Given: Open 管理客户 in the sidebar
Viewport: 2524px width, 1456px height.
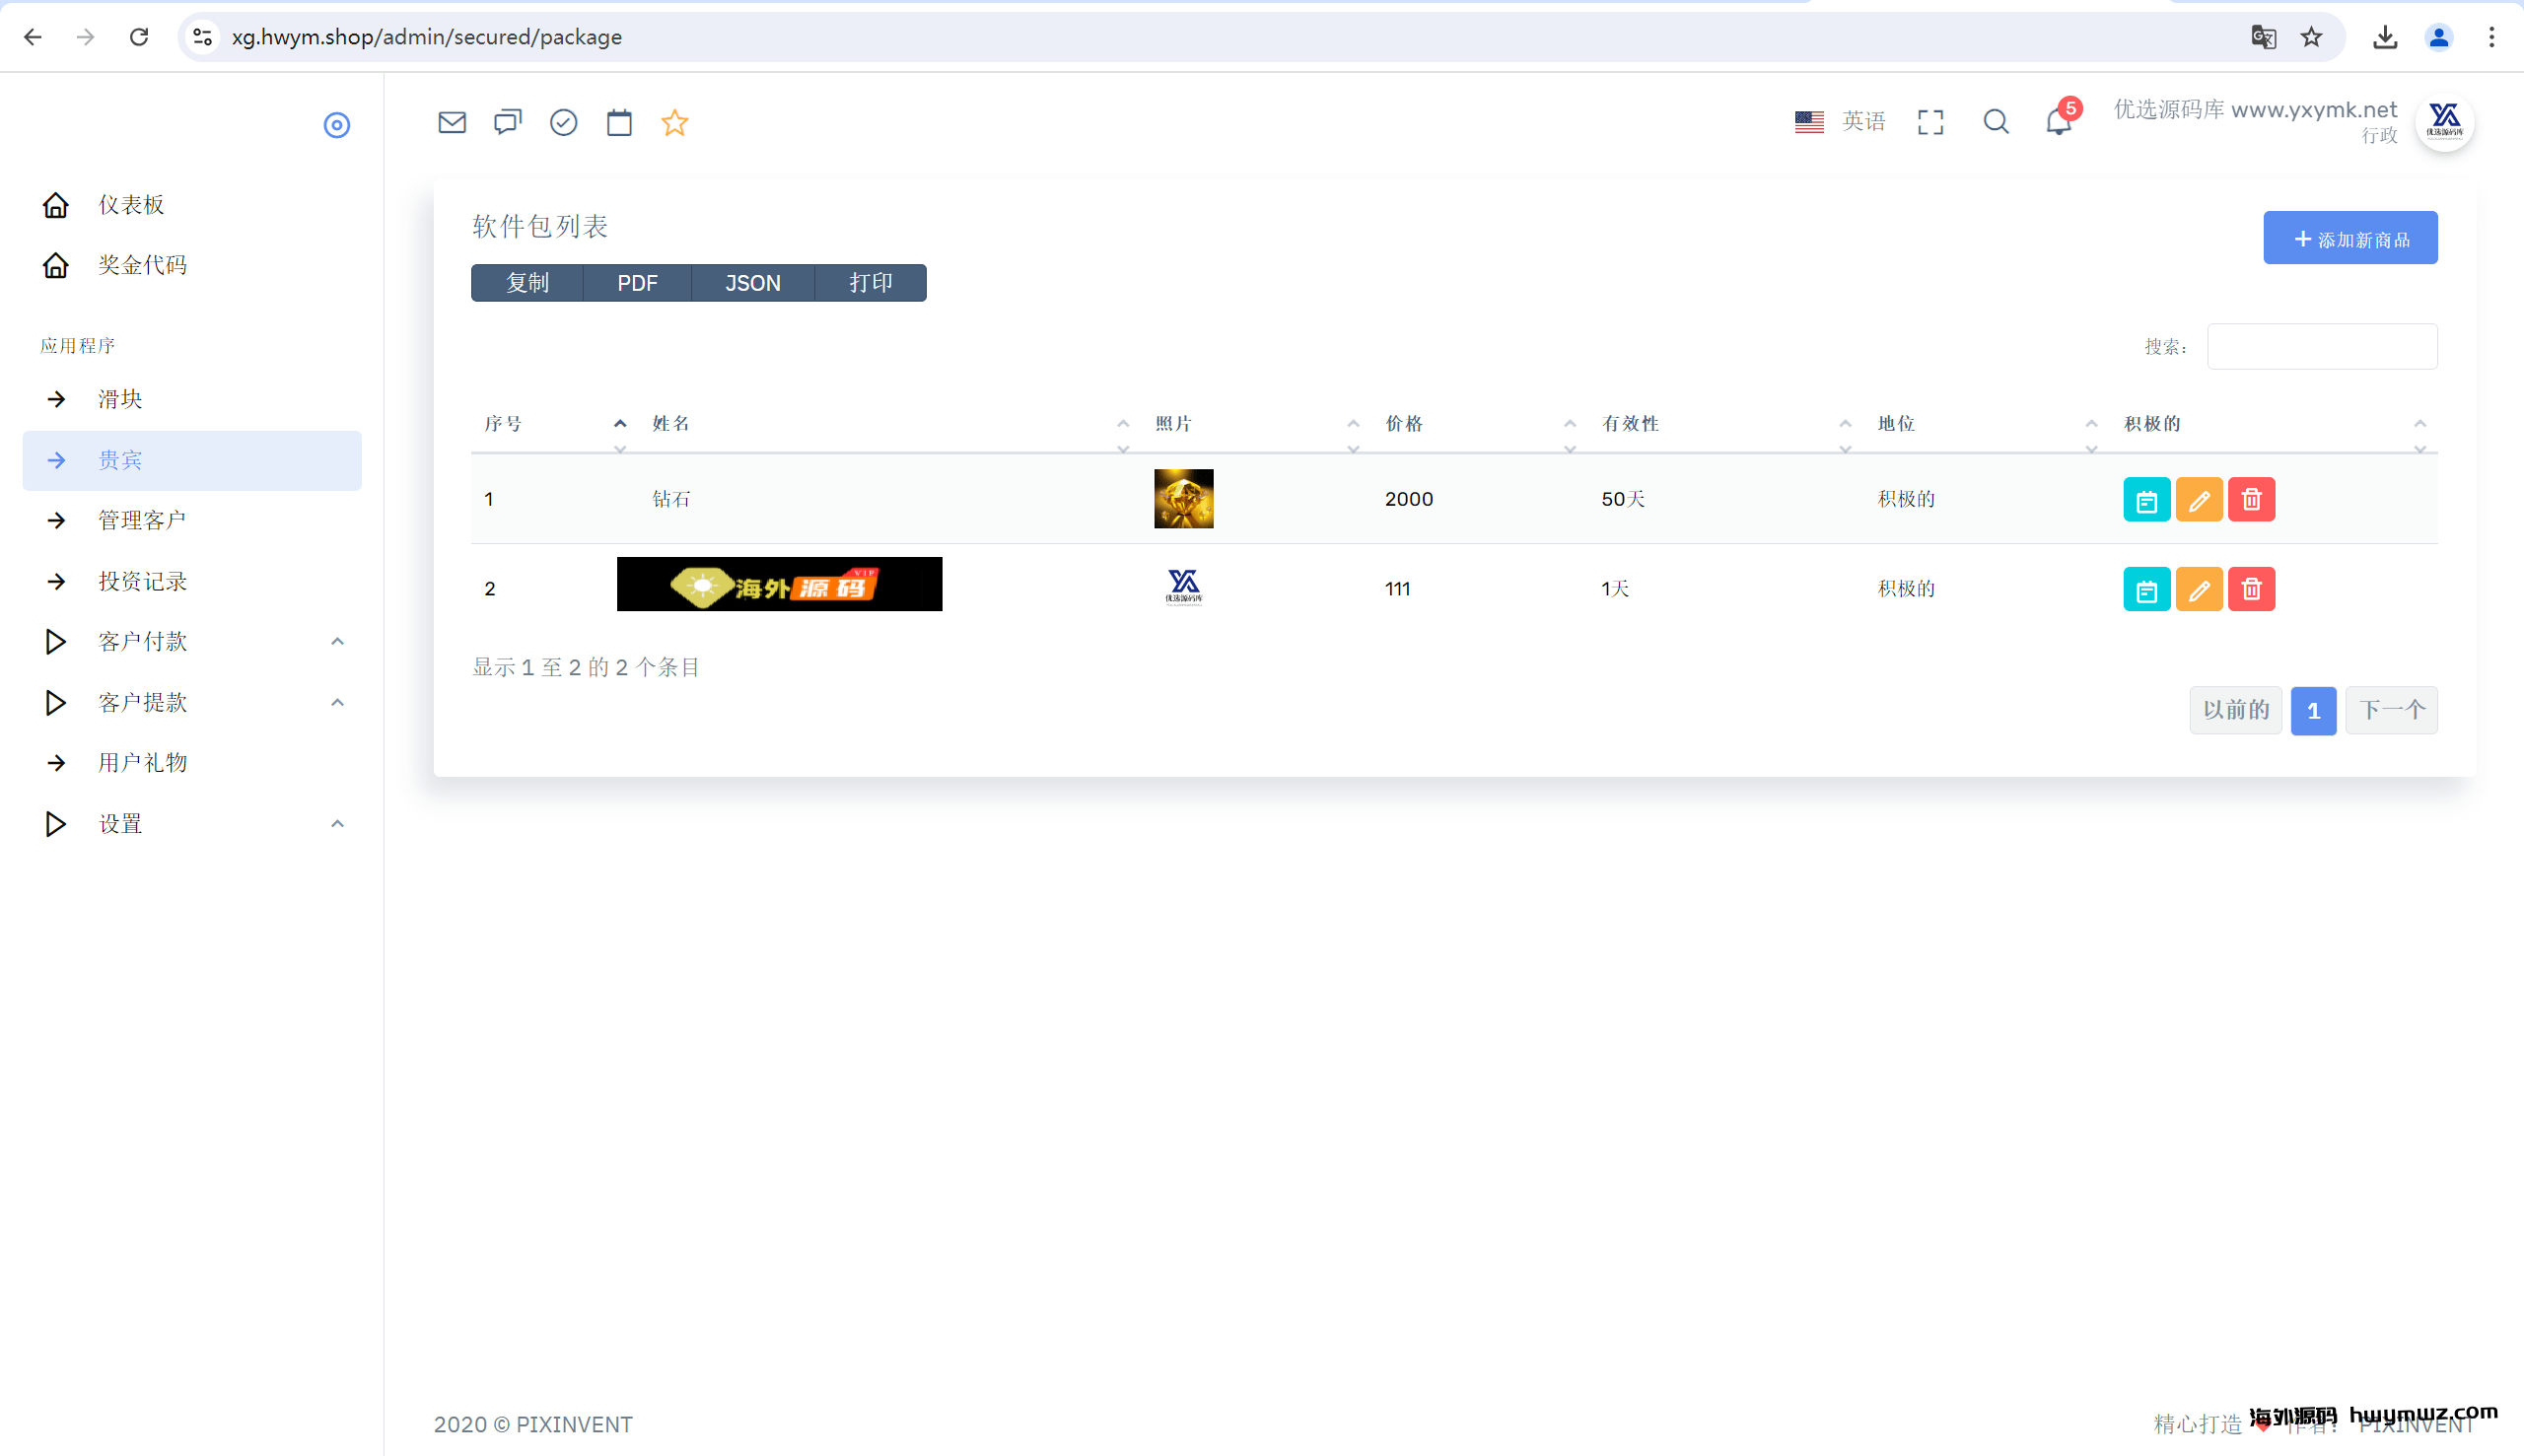Looking at the screenshot, I should pyautogui.click(x=142, y=520).
